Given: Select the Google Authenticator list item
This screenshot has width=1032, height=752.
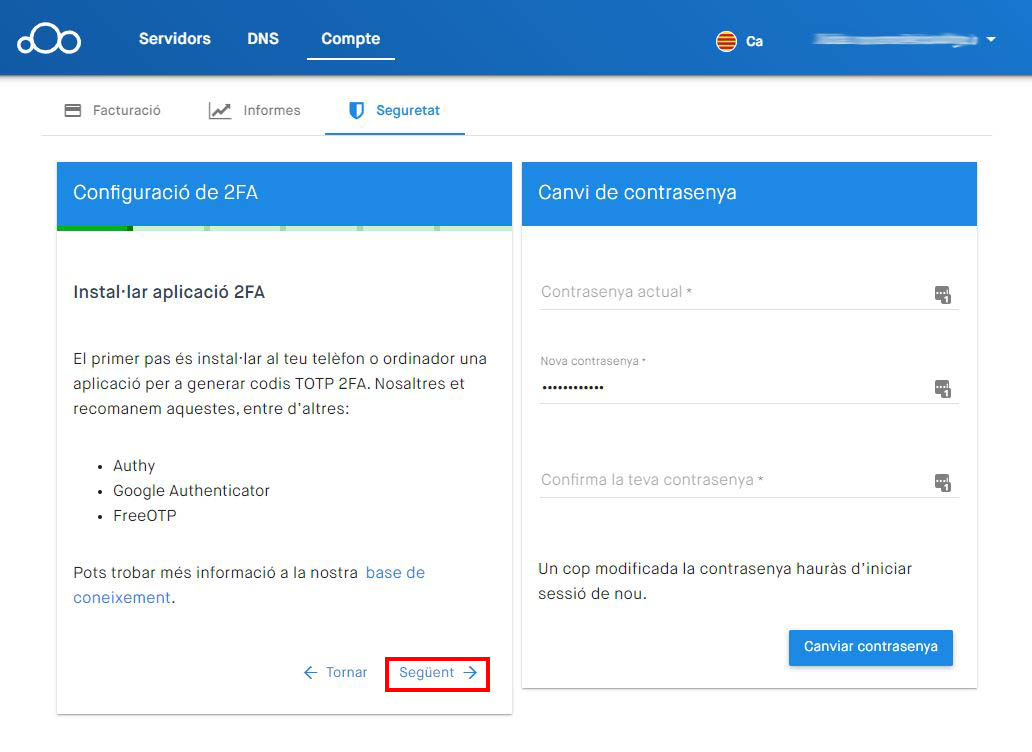Looking at the screenshot, I should coord(192,491).
